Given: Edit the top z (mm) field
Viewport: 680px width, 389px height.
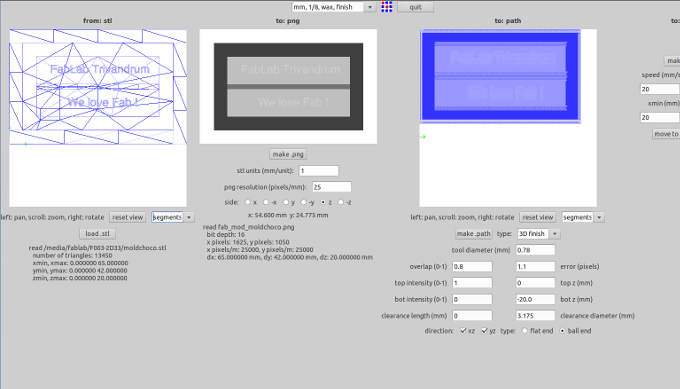Looking at the screenshot, I should click(536, 283).
